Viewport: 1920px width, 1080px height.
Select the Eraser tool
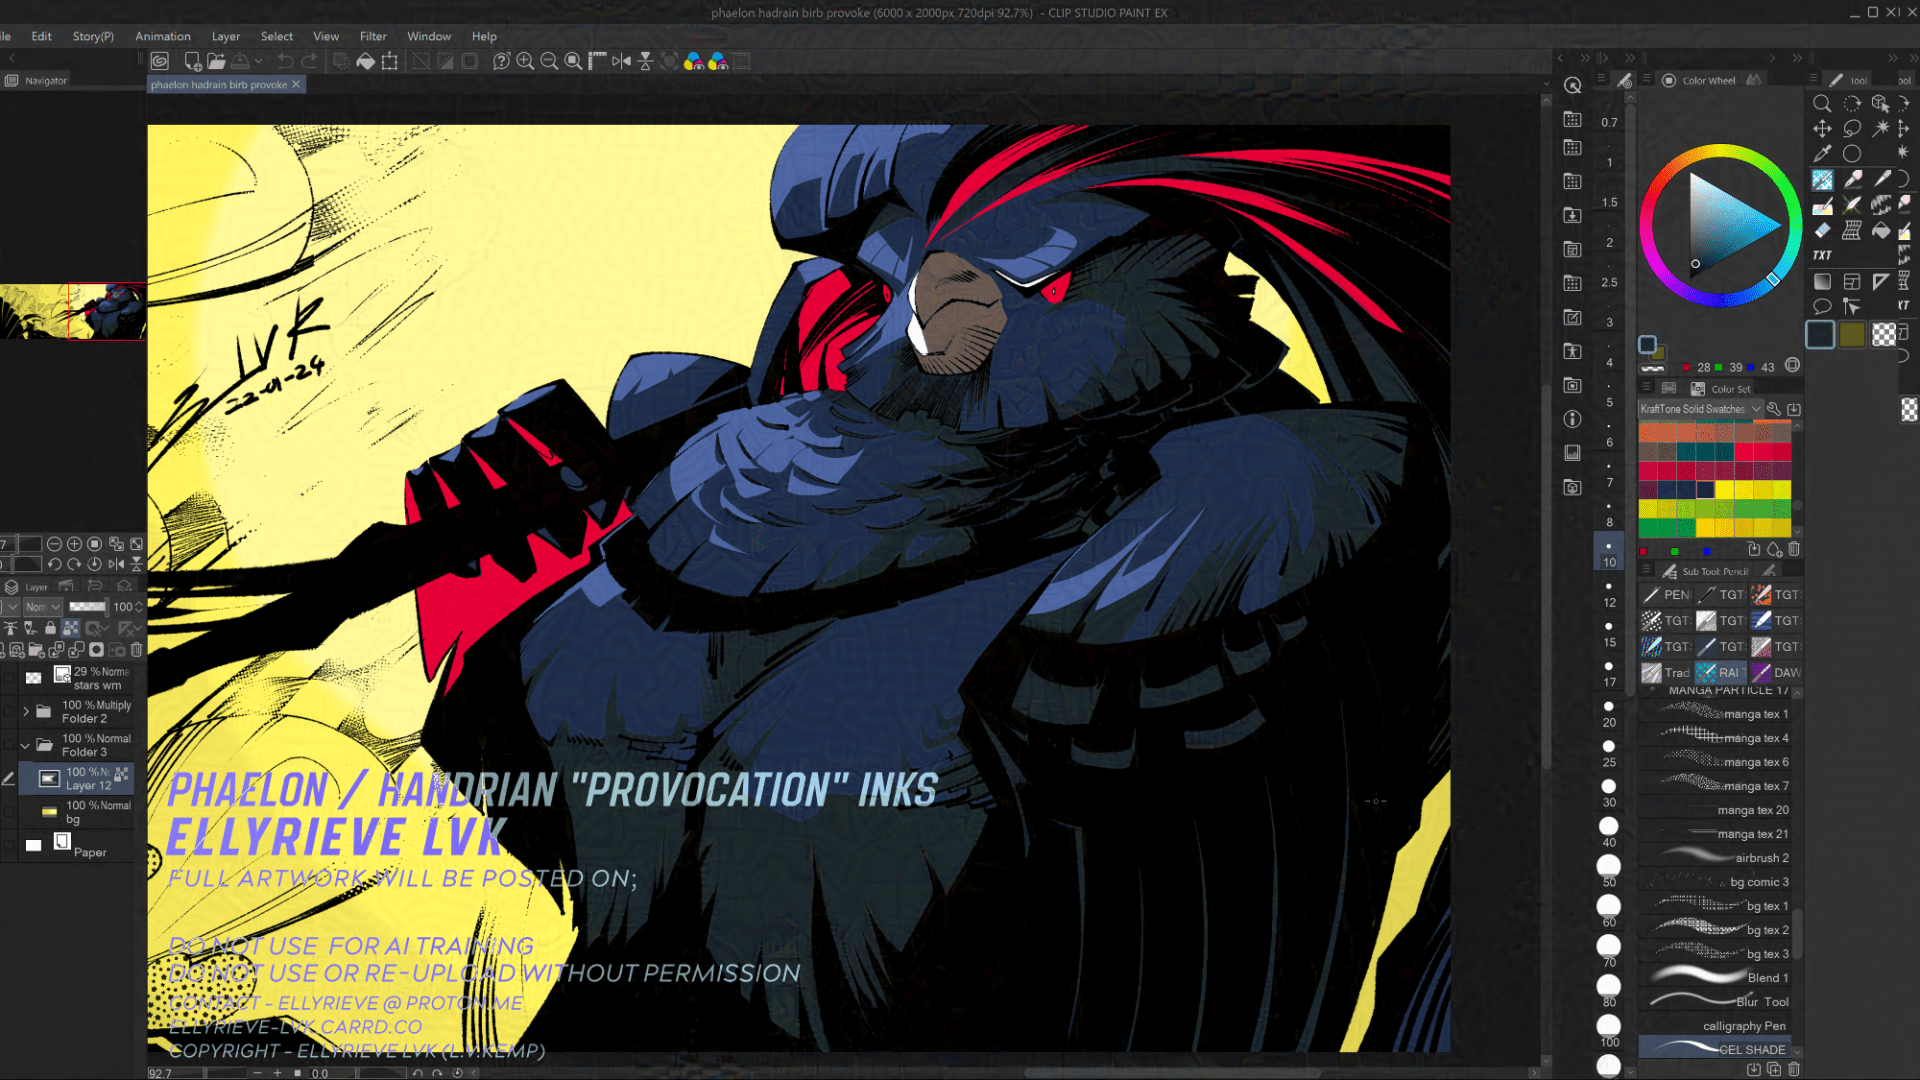click(1822, 231)
